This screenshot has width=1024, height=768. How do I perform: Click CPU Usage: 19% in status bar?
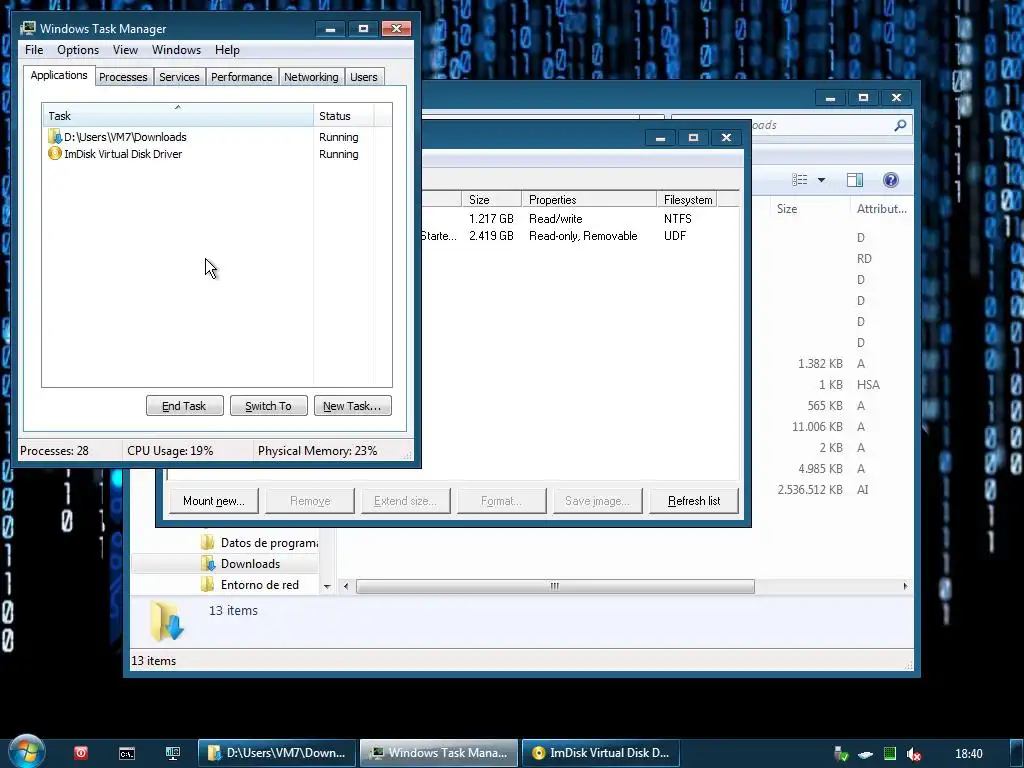170,451
